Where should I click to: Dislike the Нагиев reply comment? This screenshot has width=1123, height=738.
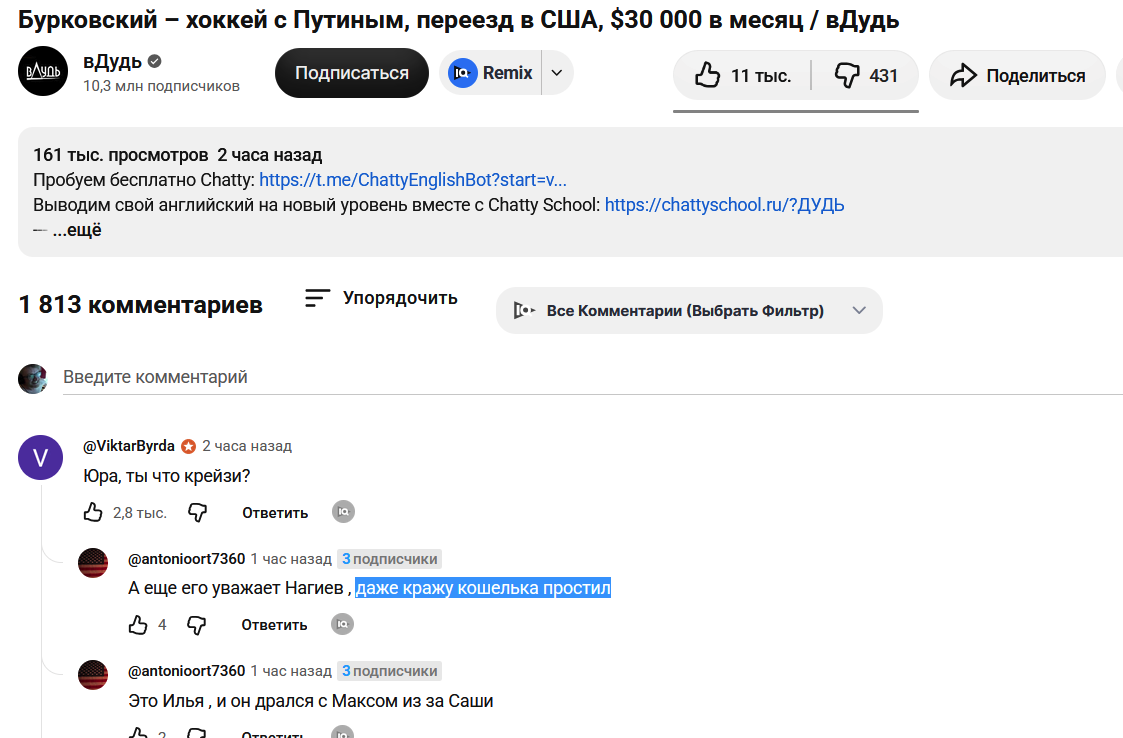196,625
